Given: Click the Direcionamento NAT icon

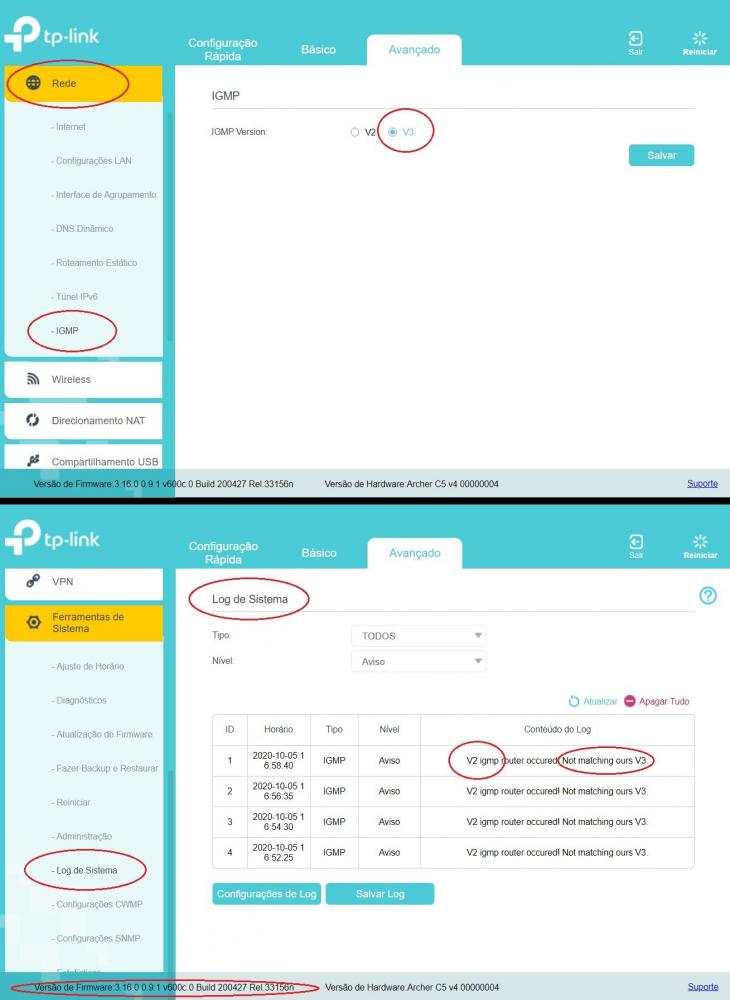Looking at the screenshot, I should [x=33, y=420].
